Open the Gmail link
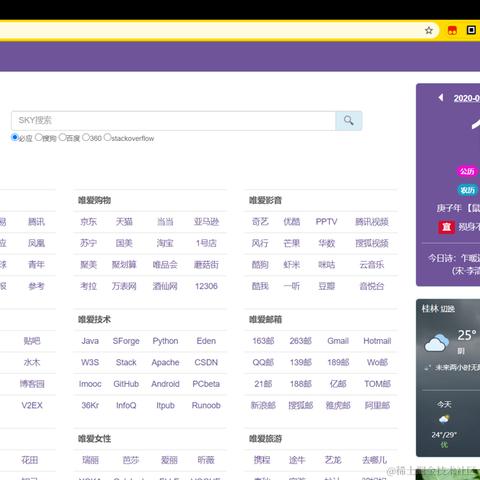 (338, 341)
